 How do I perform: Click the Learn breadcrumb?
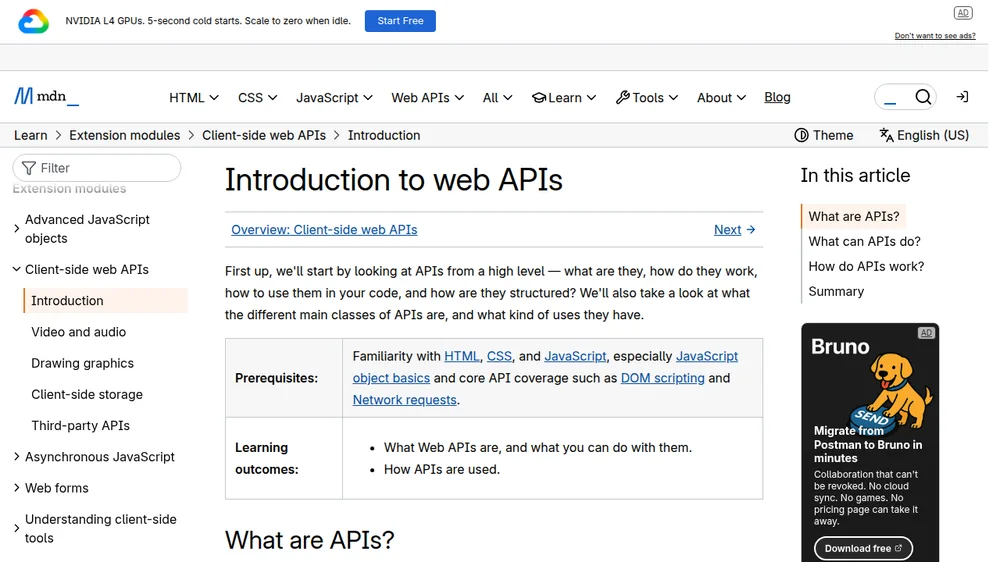click(31, 135)
